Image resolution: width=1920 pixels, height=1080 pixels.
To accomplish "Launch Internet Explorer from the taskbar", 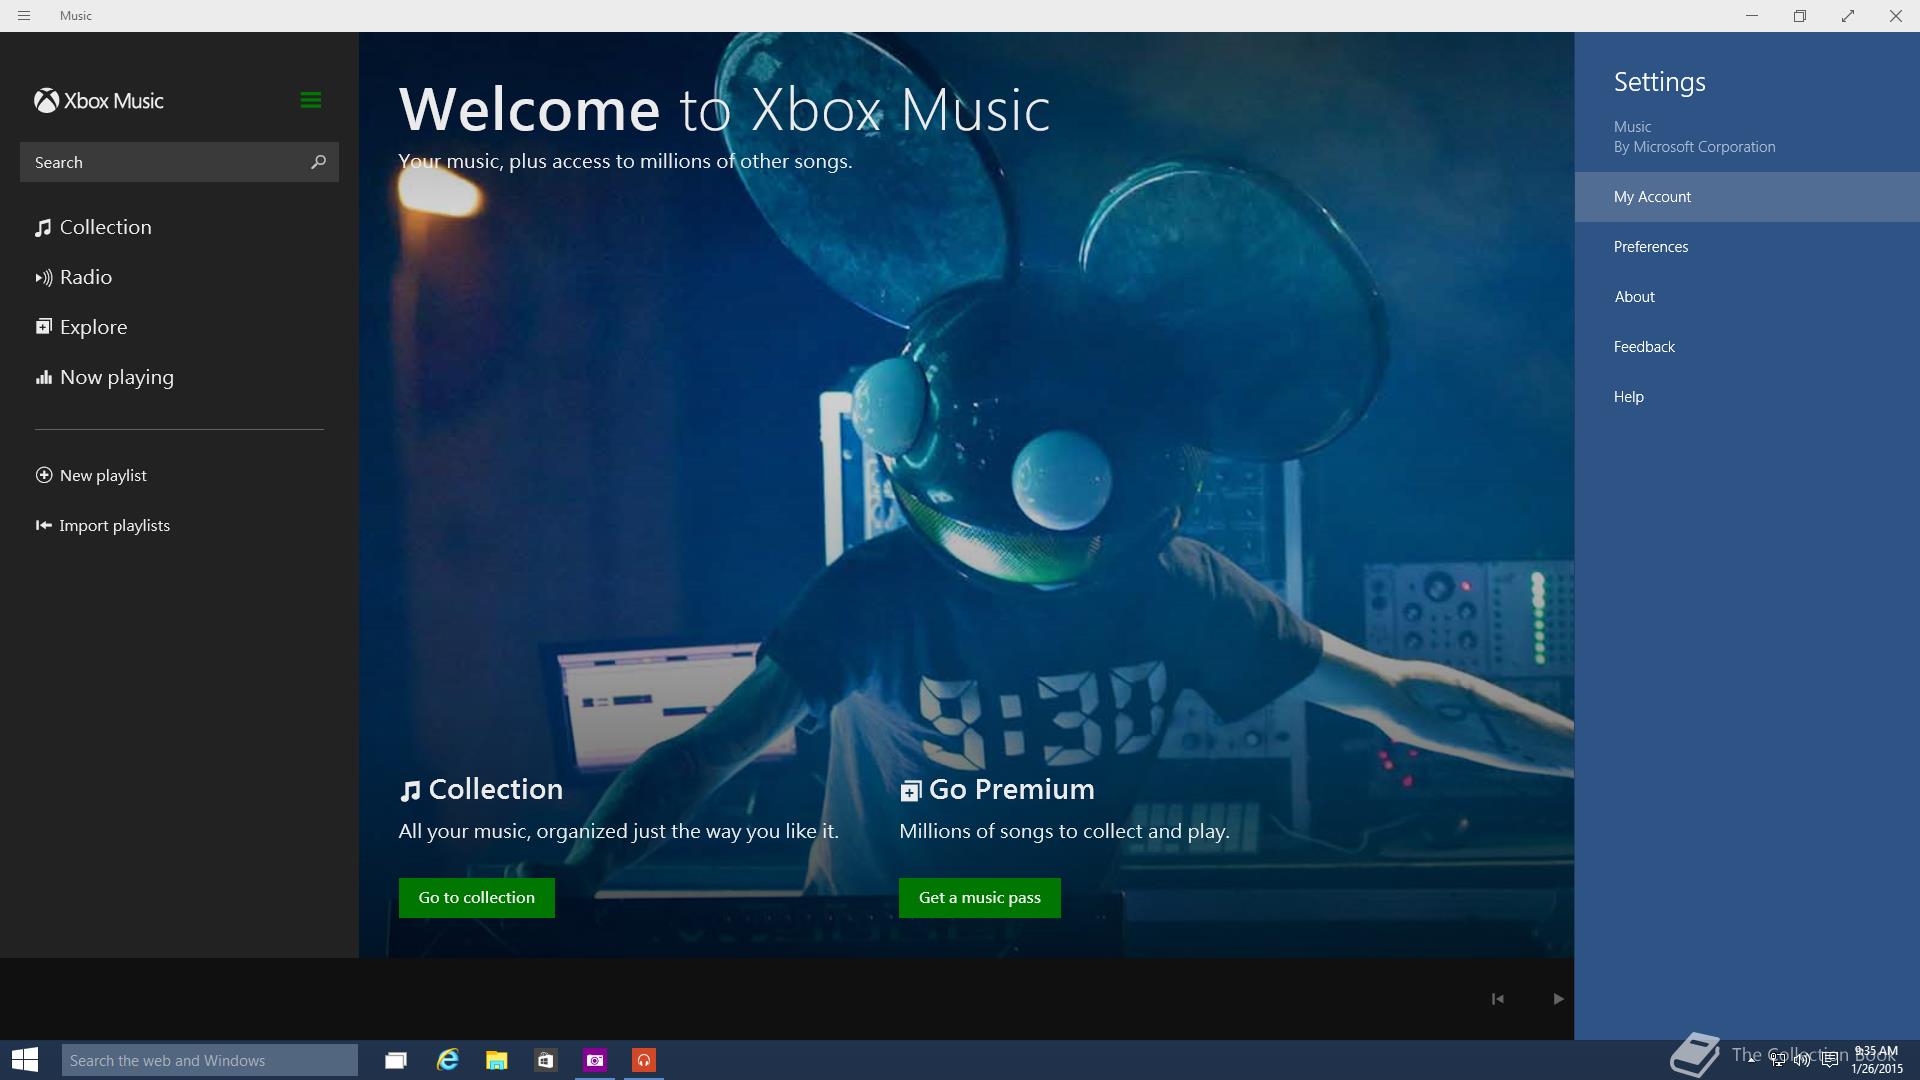I will 447,1060.
